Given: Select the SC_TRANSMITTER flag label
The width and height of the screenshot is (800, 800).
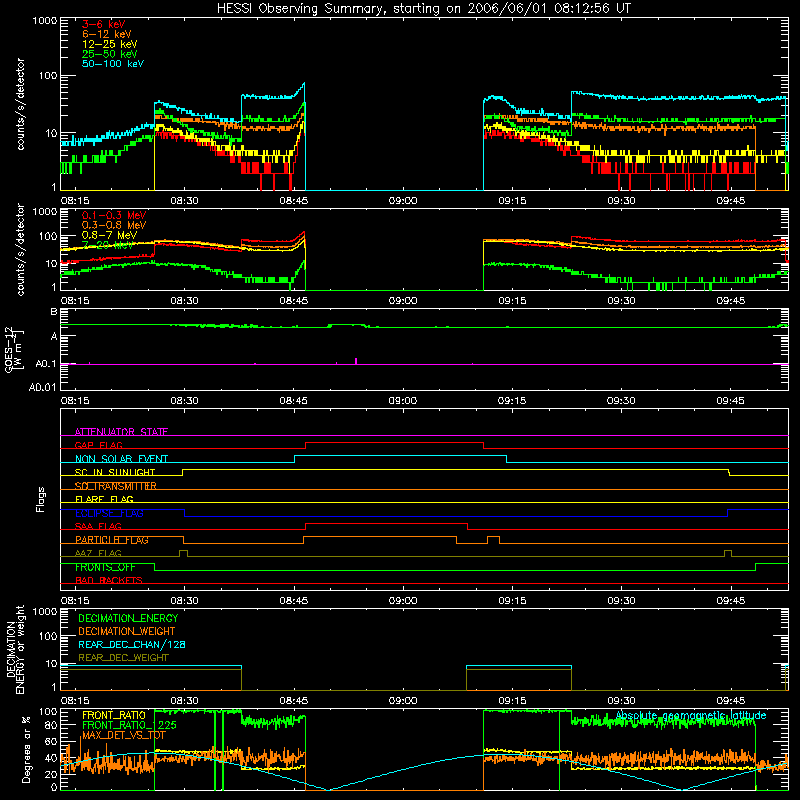Looking at the screenshot, I should tap(116, 486).
